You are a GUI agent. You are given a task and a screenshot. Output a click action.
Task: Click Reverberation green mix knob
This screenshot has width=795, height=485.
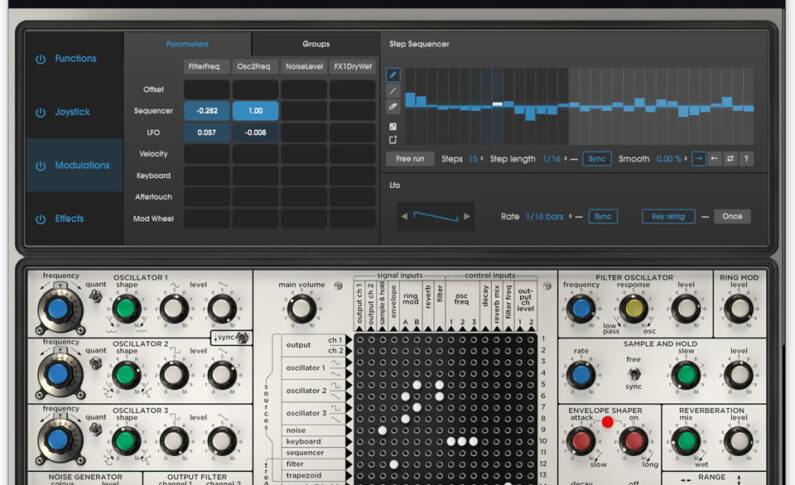(x=686, y=441)
